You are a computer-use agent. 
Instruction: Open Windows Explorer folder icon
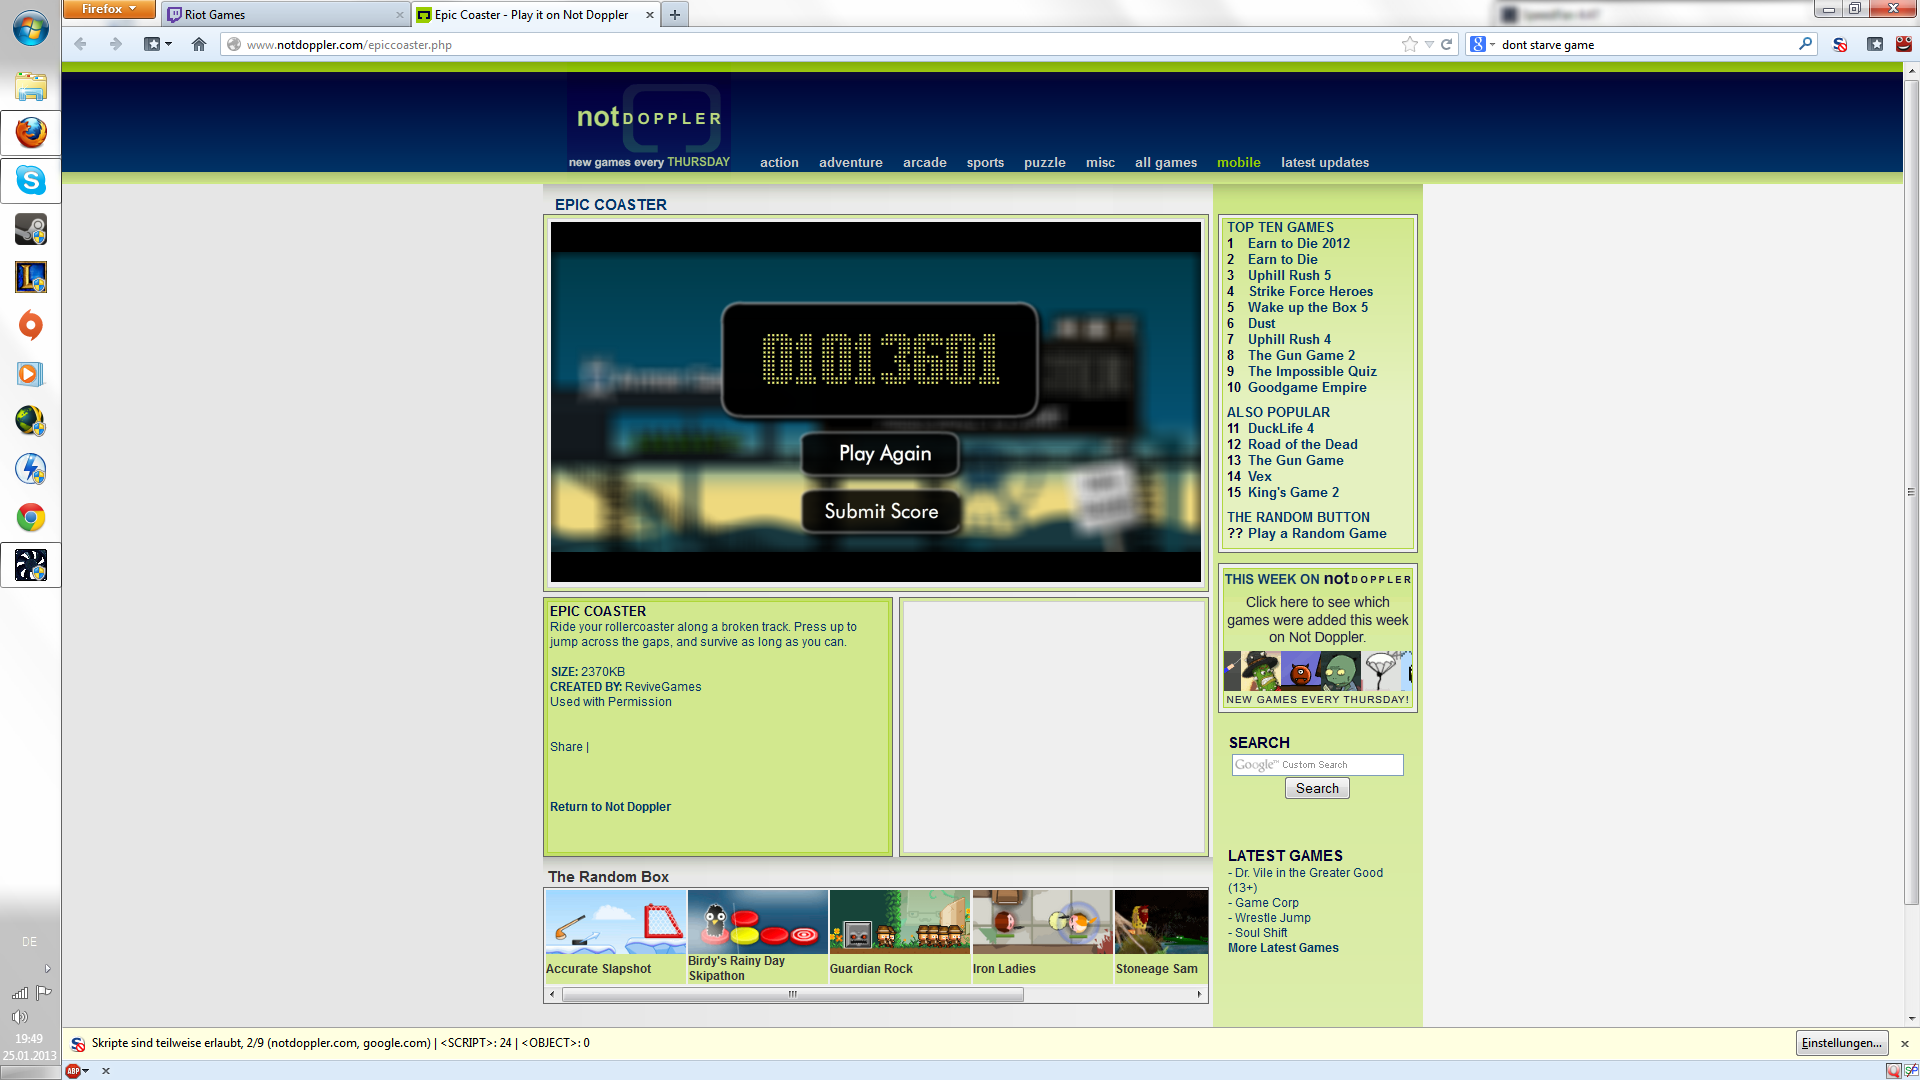tap(31, 86)
